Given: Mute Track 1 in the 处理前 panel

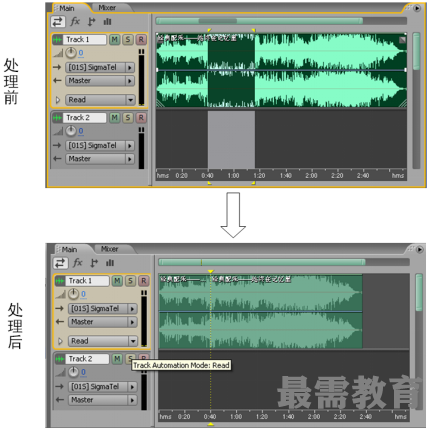Looking at the screenshot, I should (114, 40).
